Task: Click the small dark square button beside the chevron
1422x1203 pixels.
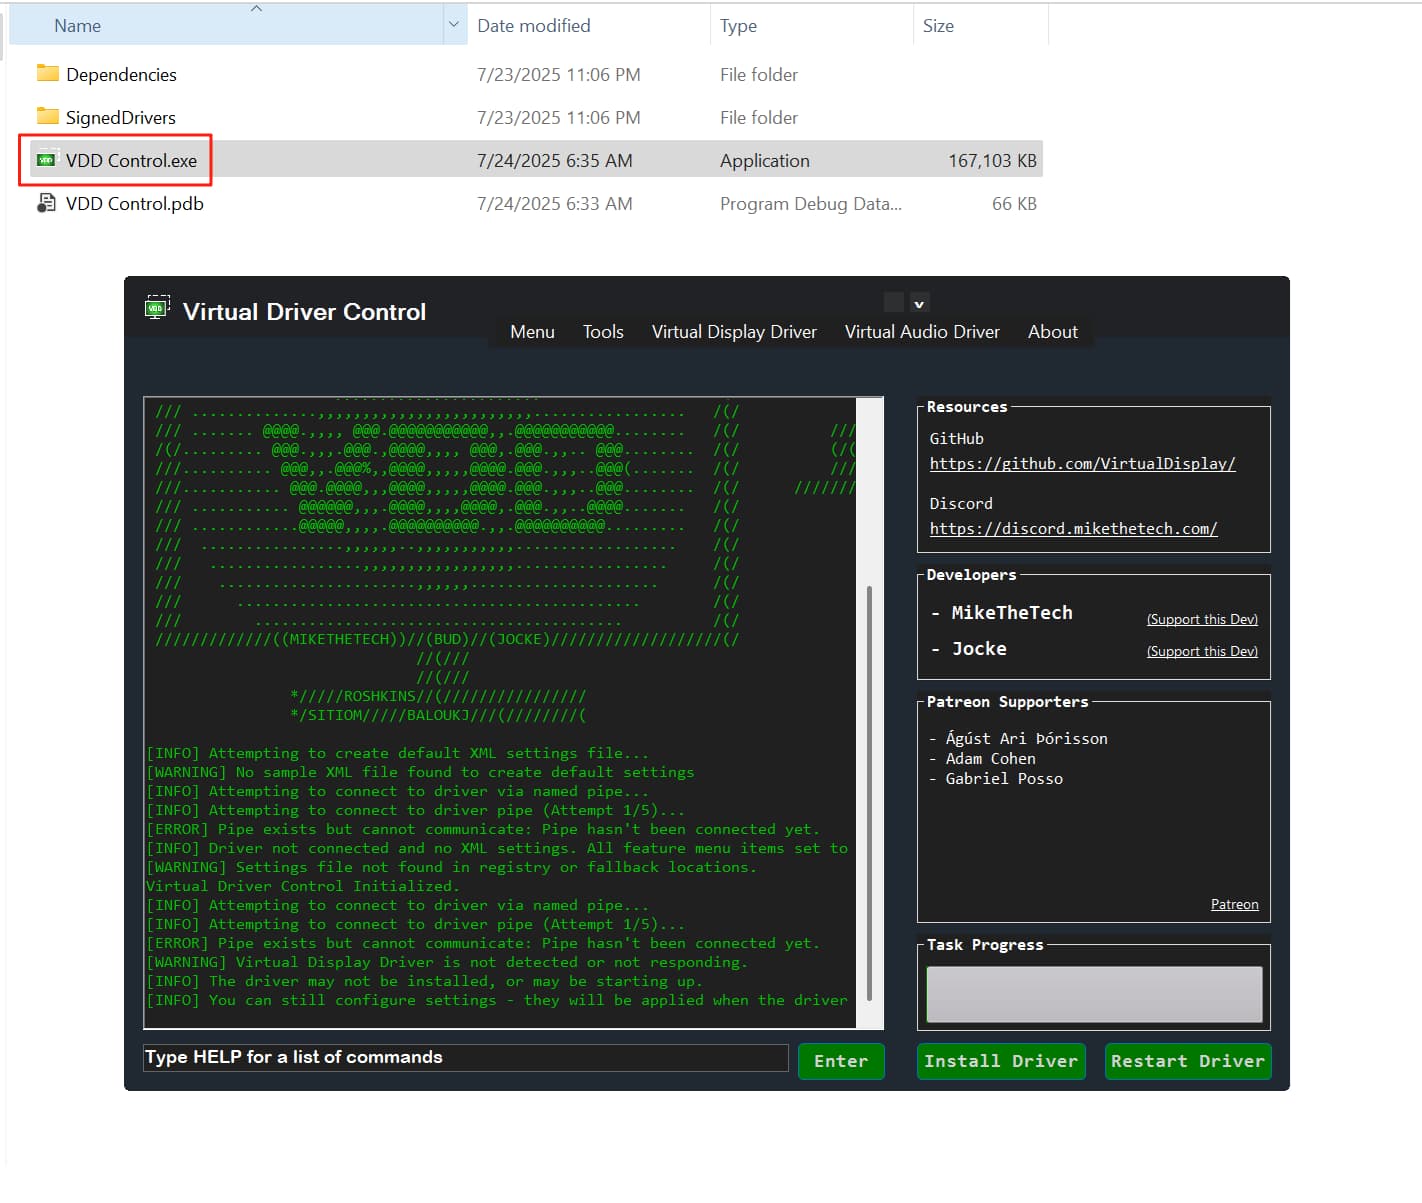Action: pos(894,302)
